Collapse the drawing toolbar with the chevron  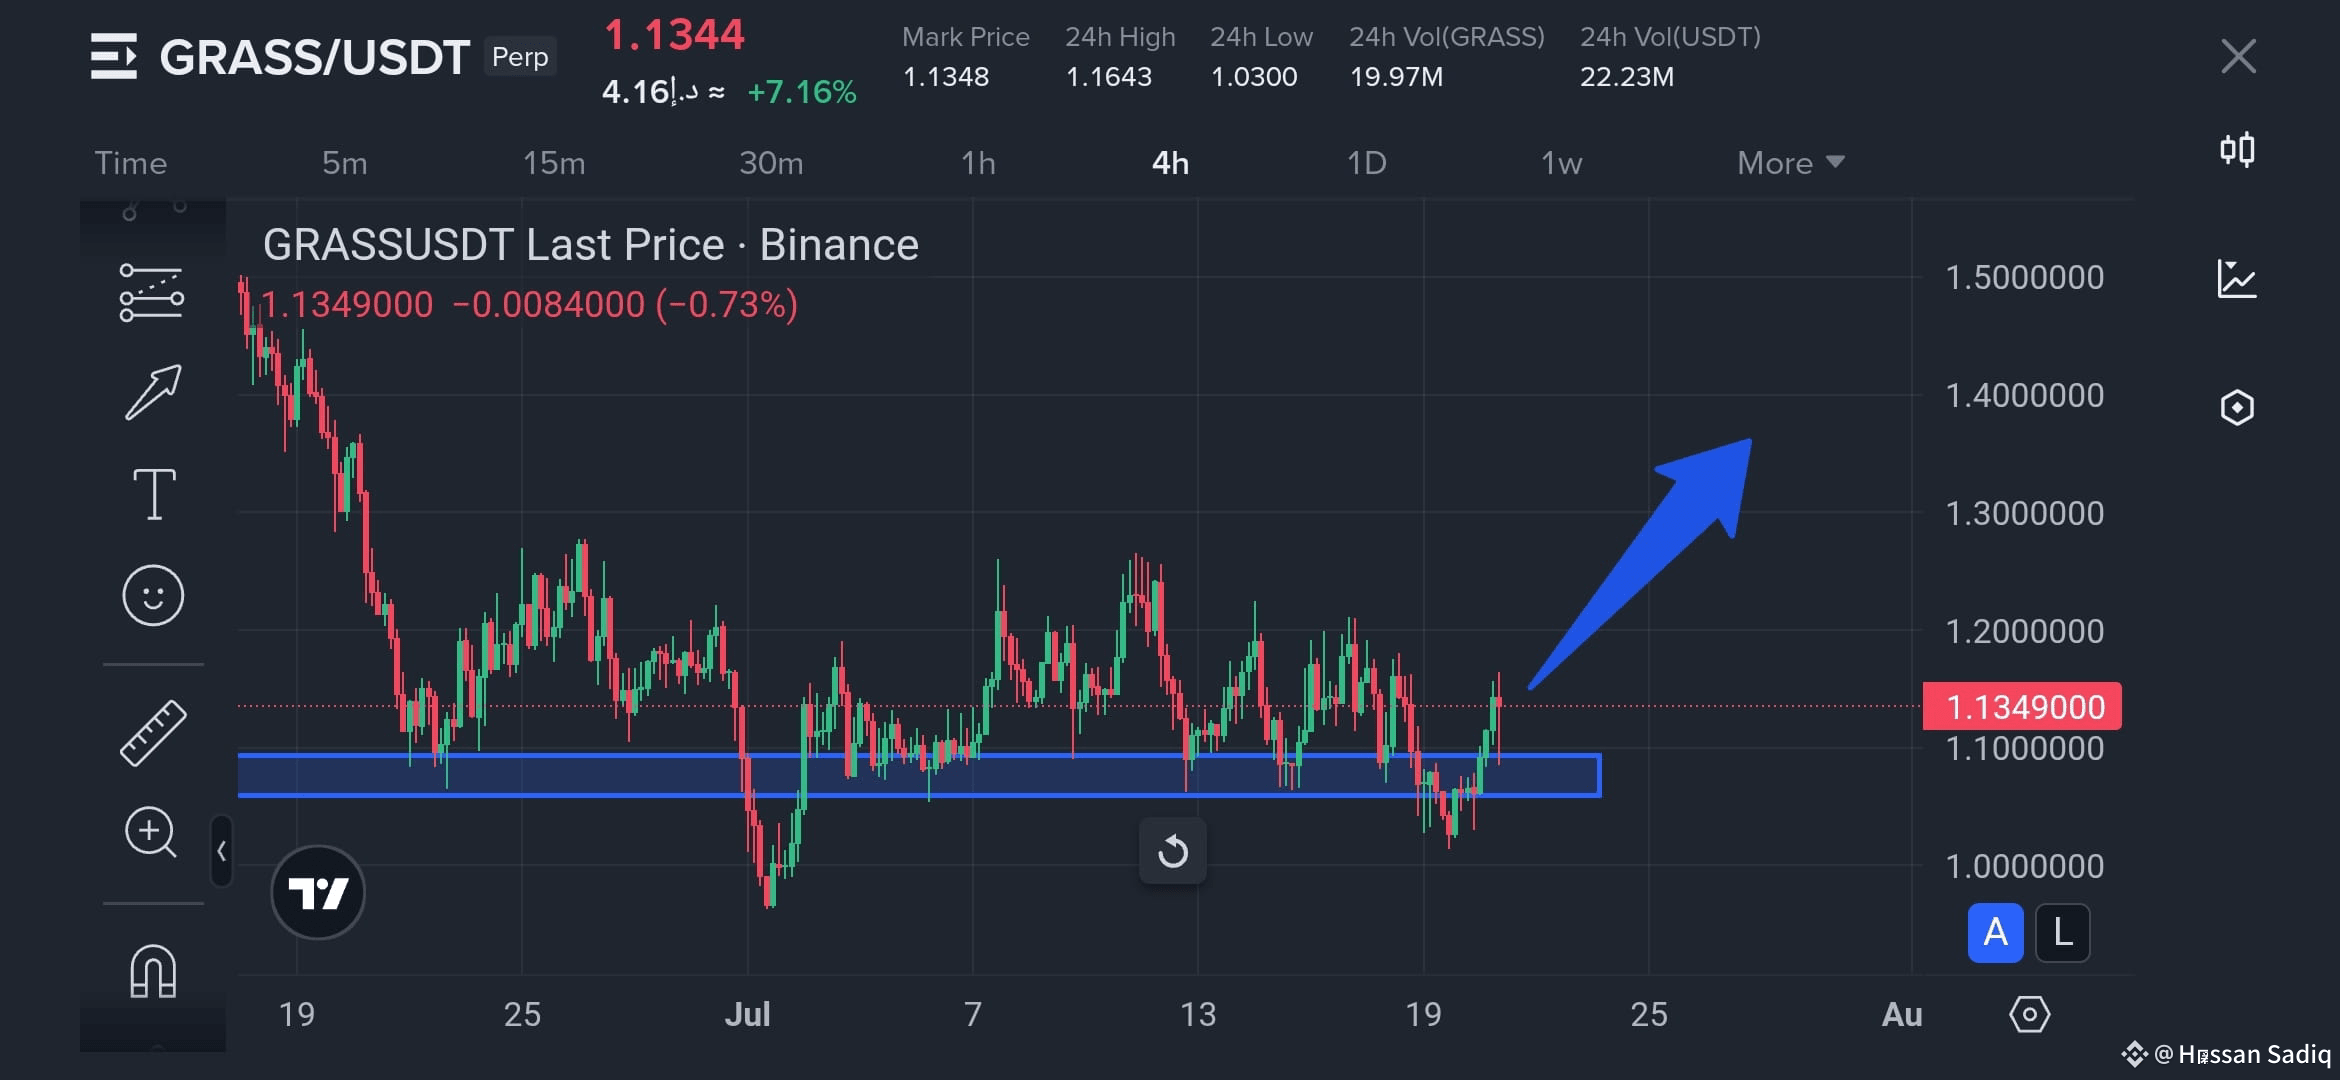click(221, 851)
